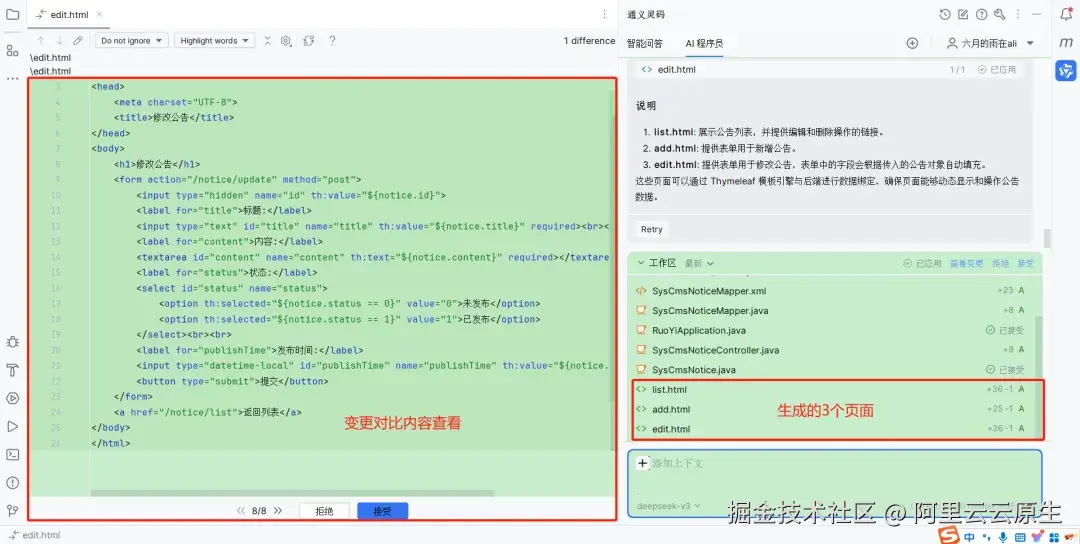Go to previous change double-left arrow
Image resolution: width=1080 pixels, height=544 pixels.
point(241,511)
